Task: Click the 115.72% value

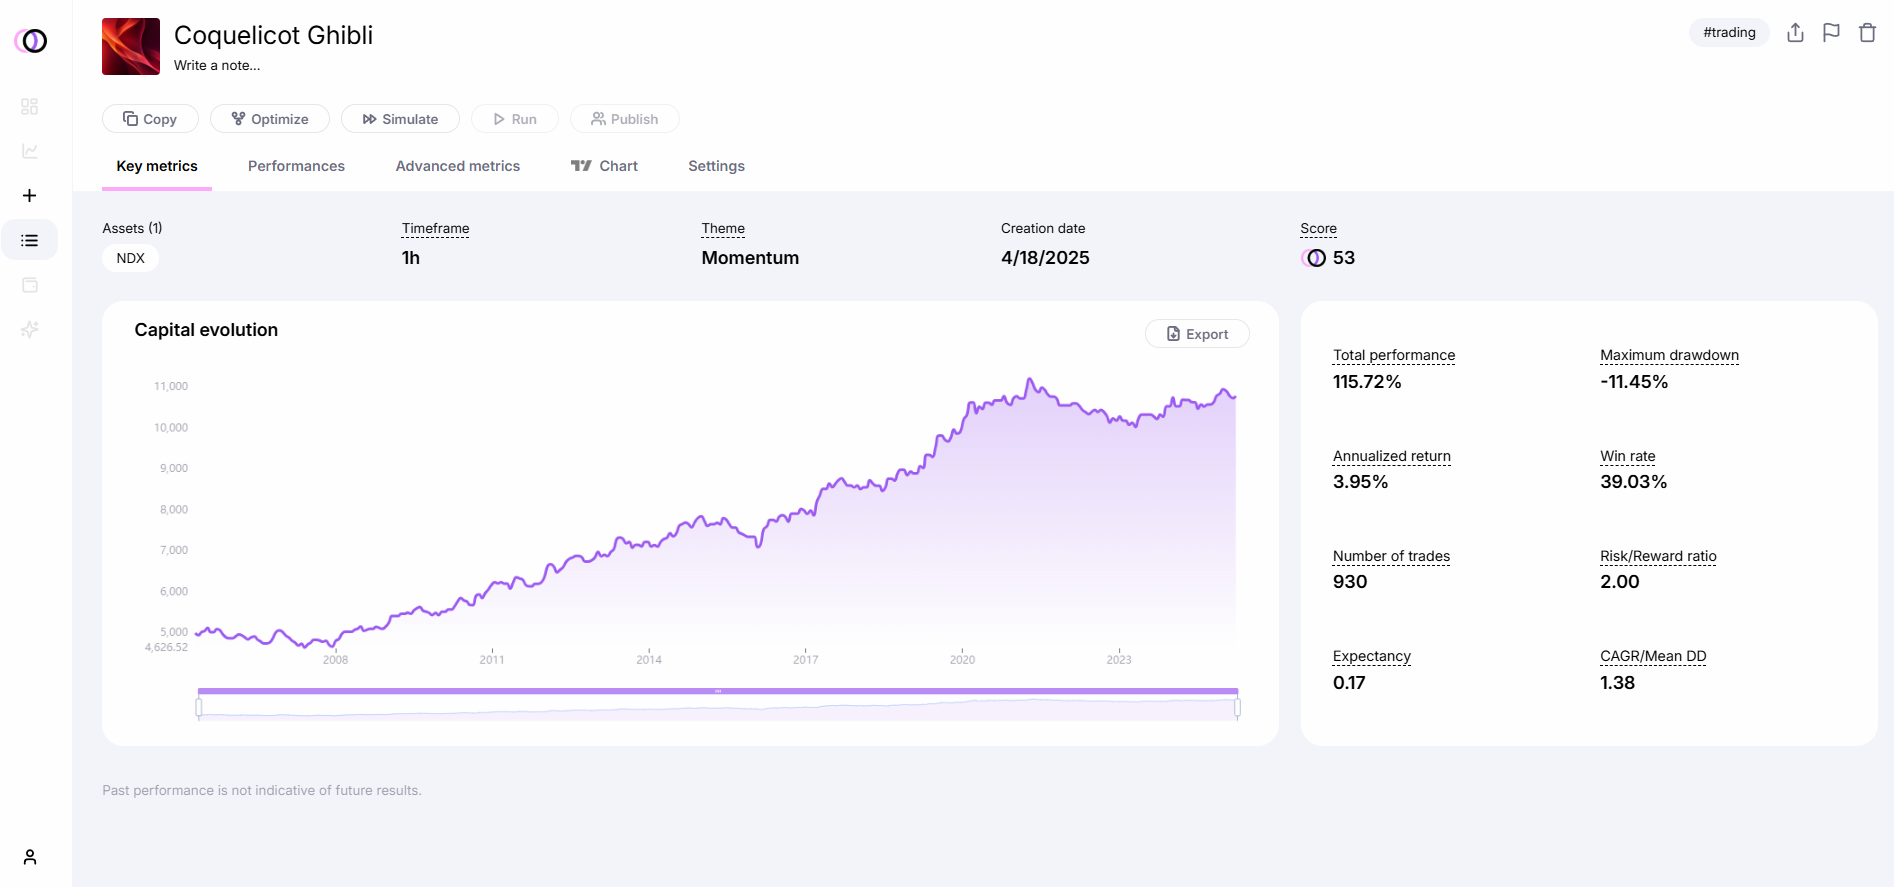Action: point(1367,382)
